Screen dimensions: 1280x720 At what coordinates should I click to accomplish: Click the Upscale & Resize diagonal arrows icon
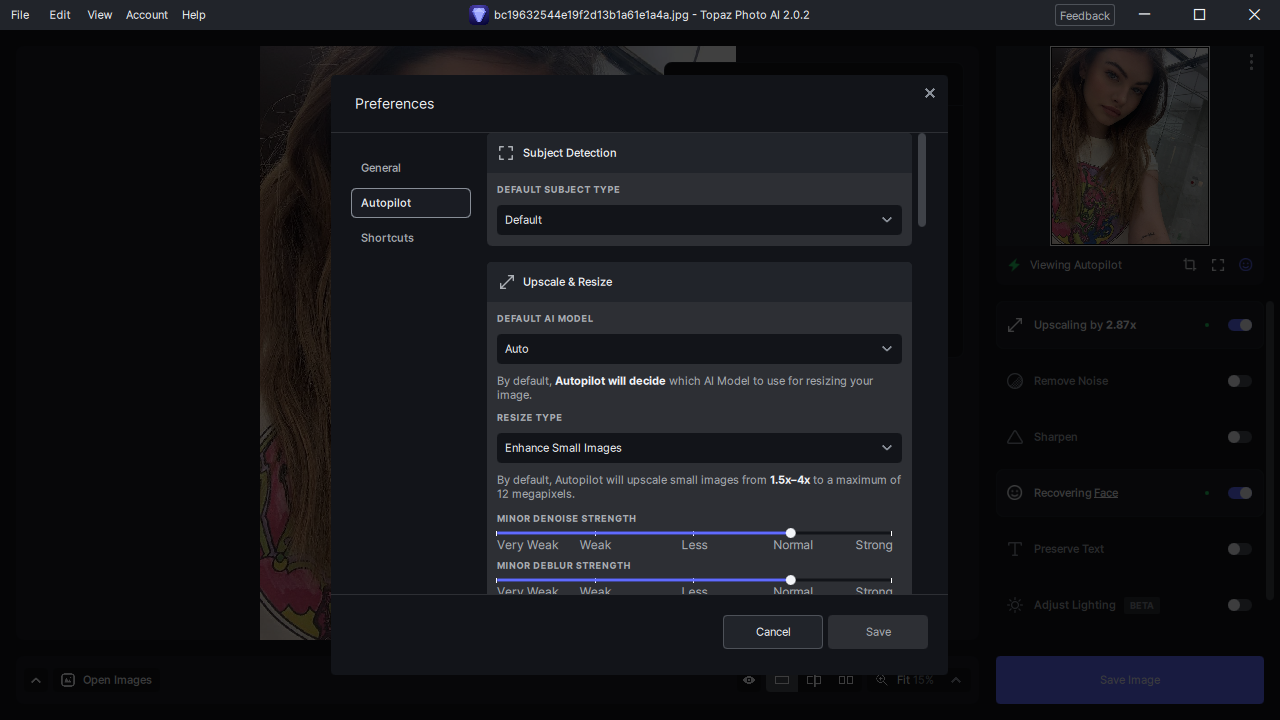pos(506,282)
